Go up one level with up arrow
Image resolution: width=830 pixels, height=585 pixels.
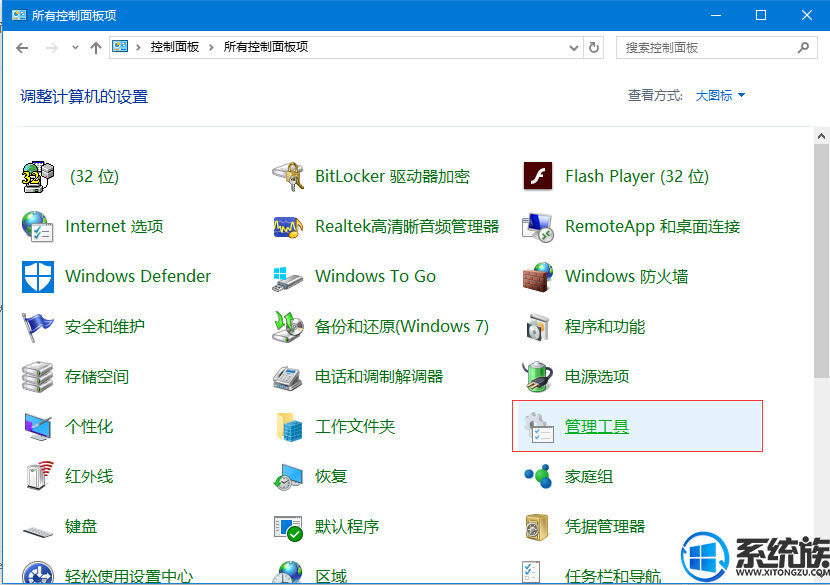point(96,48)
